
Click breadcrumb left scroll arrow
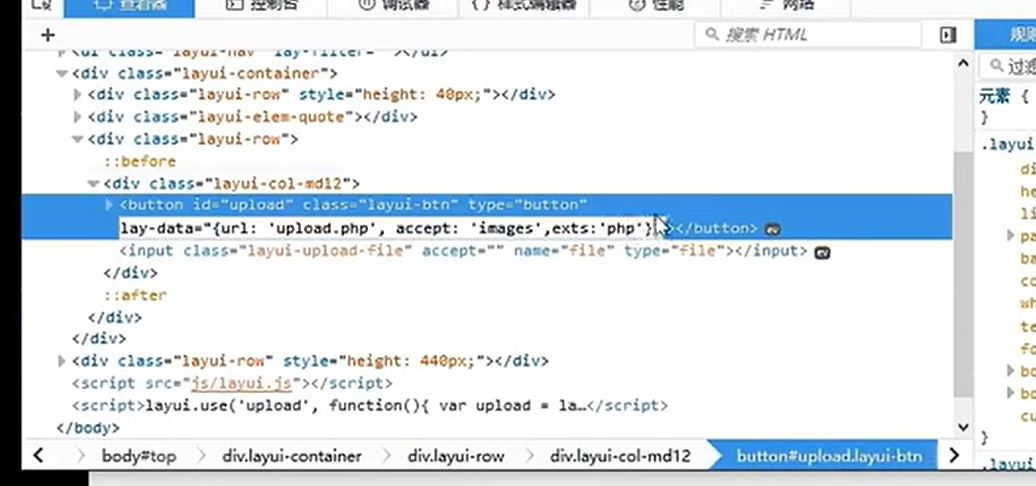tap(38, 455)
